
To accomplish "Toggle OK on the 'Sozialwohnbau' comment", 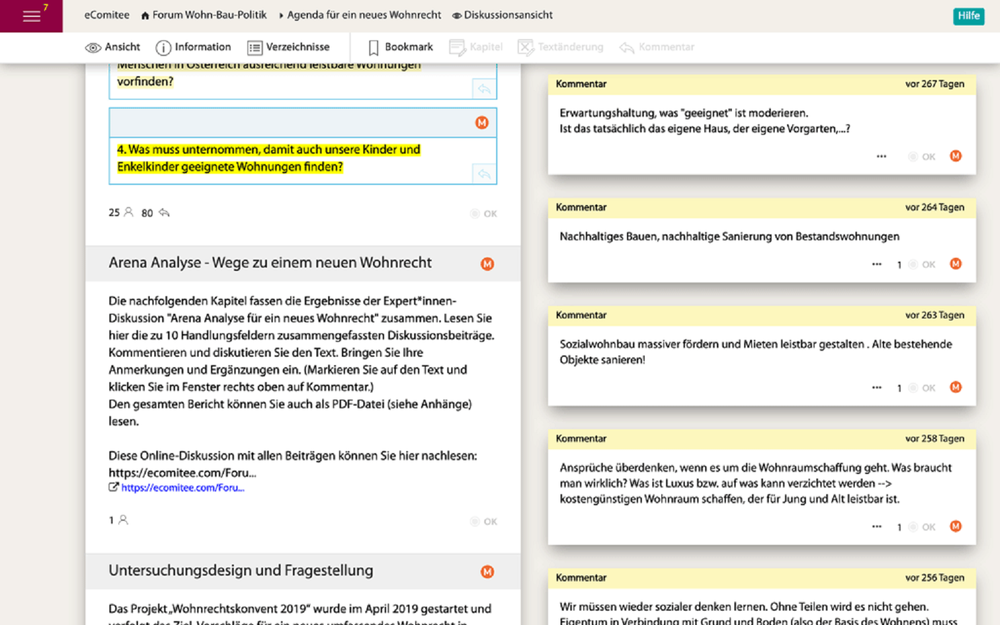I will pyautogui.click(x=922, y=388).
